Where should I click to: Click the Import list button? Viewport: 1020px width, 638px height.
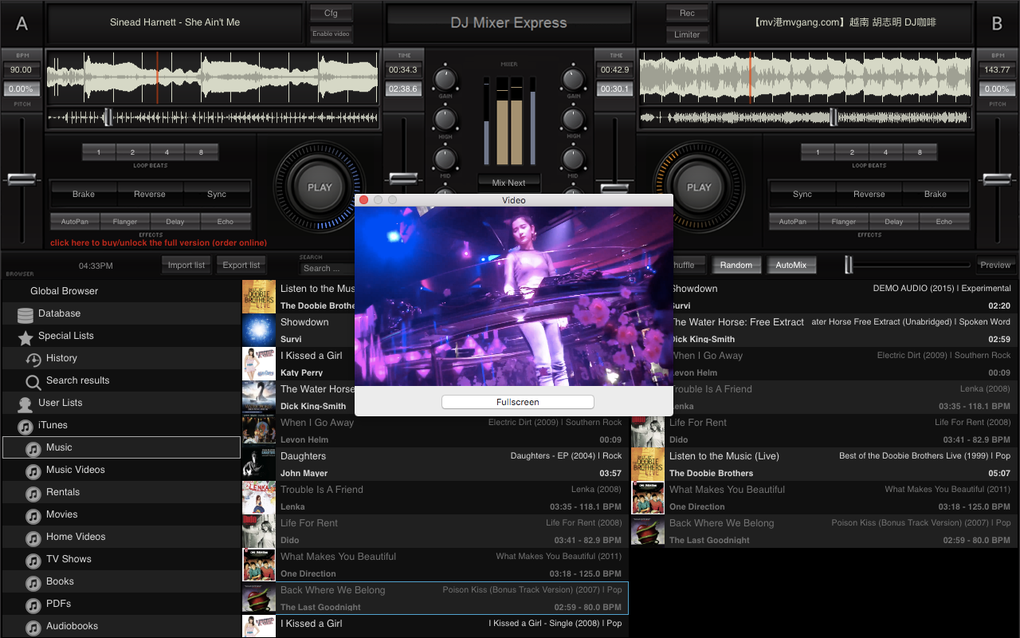click(186, 265)
